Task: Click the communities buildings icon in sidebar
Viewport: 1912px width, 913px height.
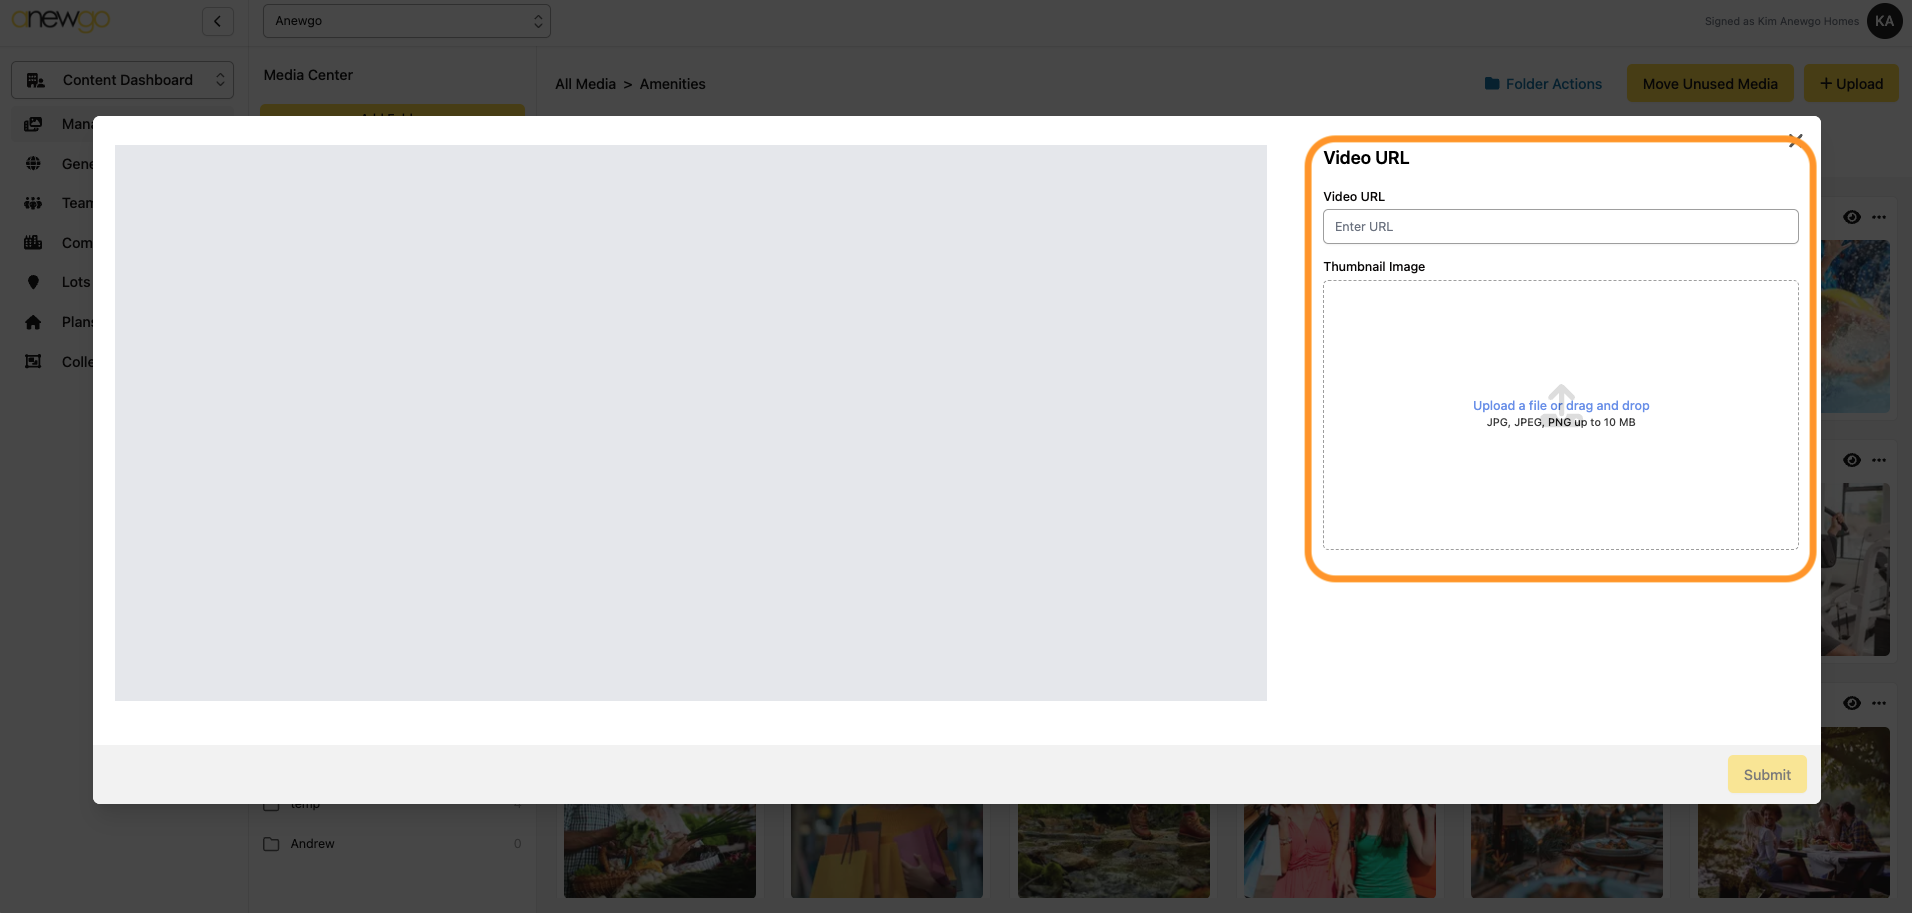Action: coord(33,243)
